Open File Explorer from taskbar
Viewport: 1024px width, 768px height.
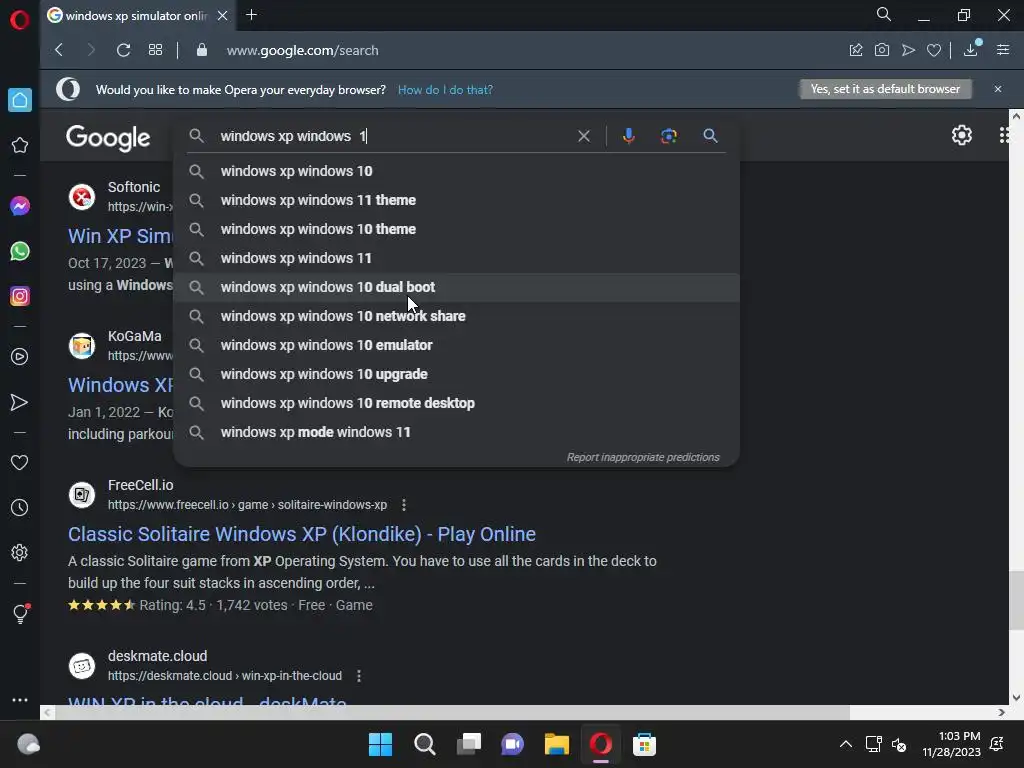click(x=556, y=744)
